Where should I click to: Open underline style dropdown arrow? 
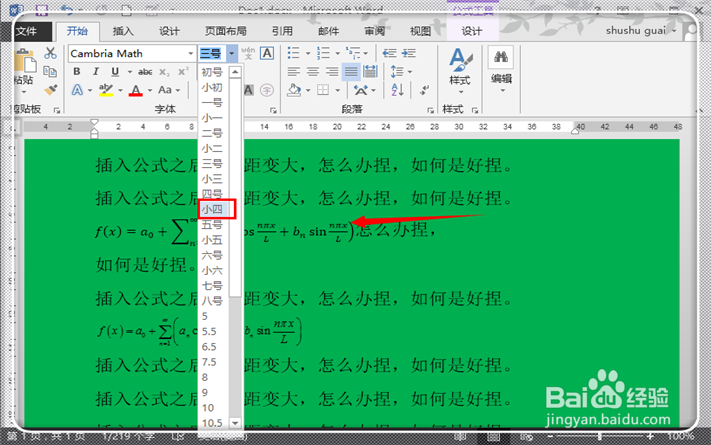(x=130, y=72)
